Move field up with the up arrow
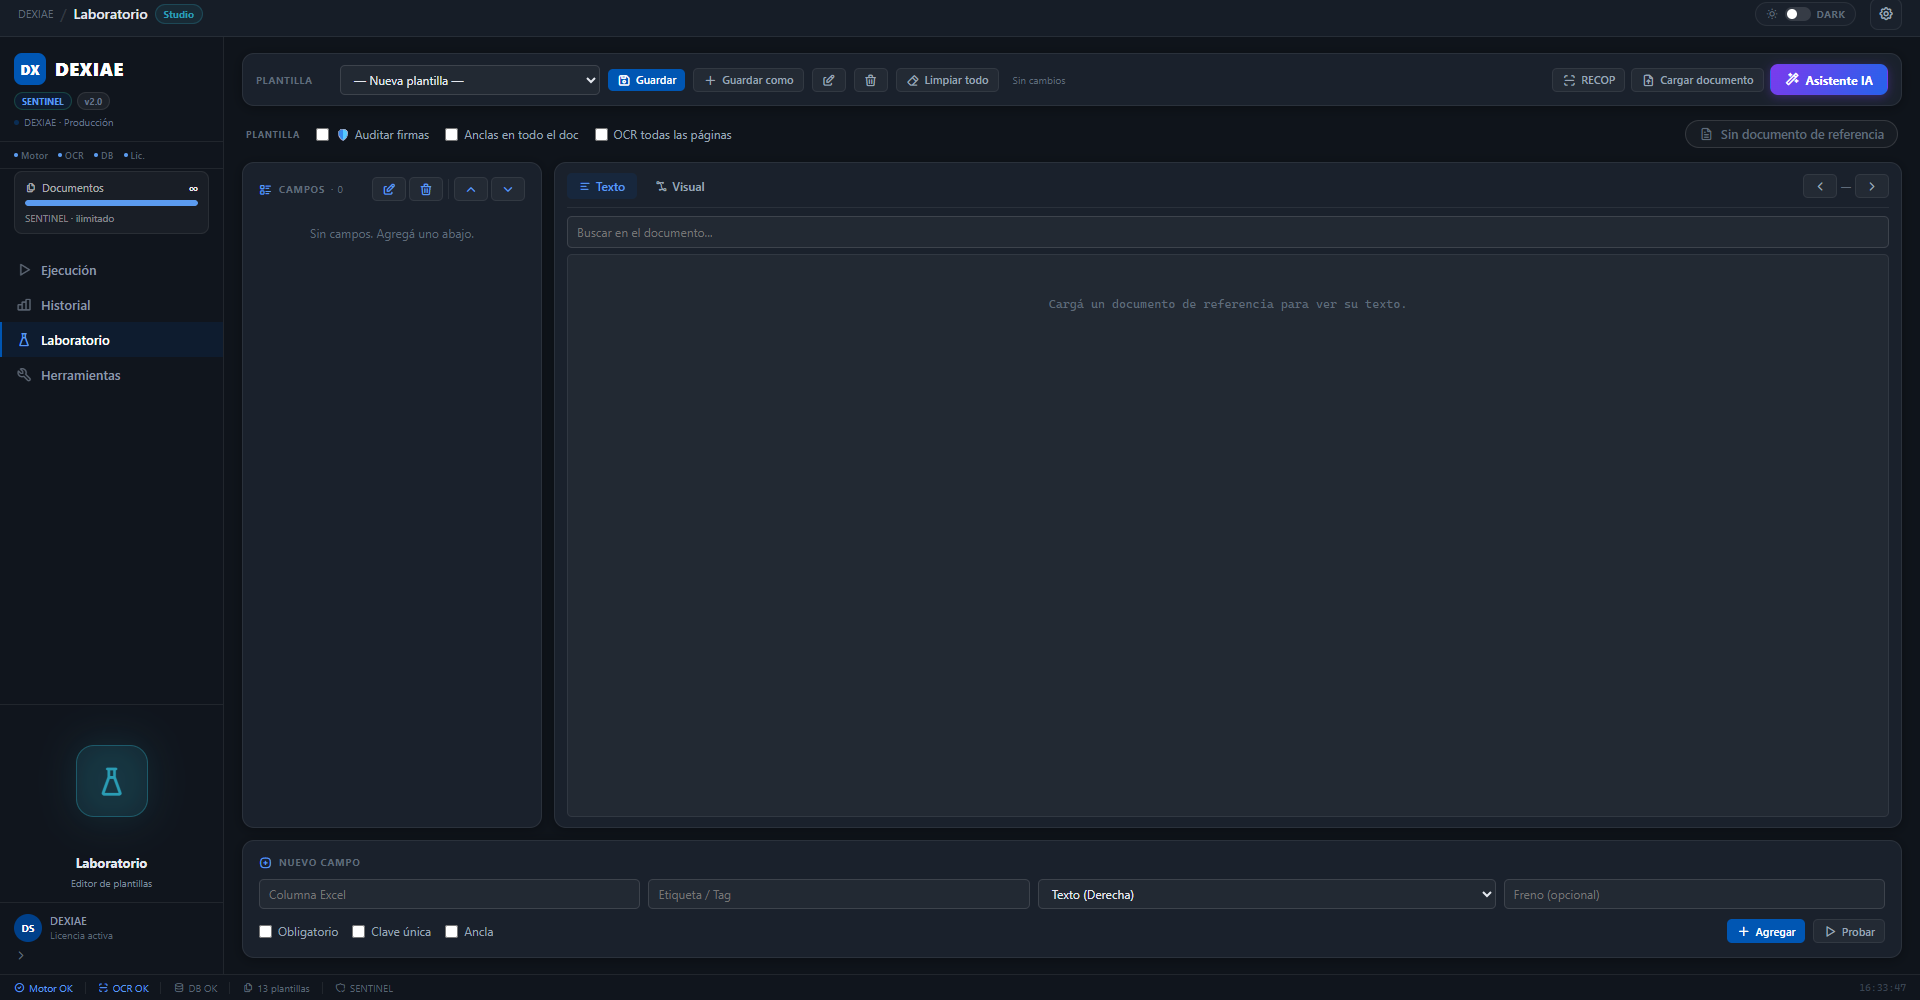Viewport: 1920px width, 1000px height. pyautogui.click(x=471, y=189)
